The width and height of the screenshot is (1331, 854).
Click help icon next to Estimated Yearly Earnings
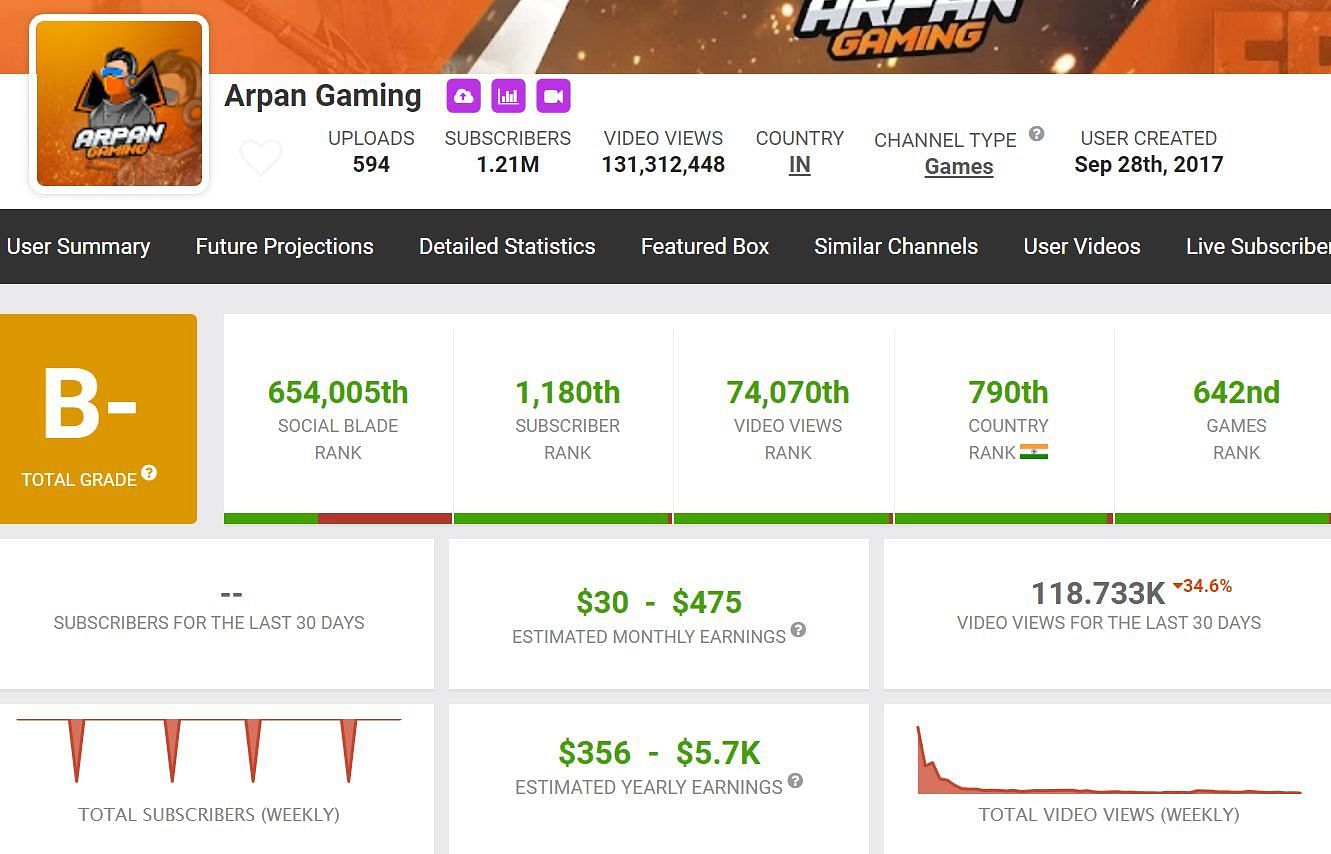tap(795, 780)
